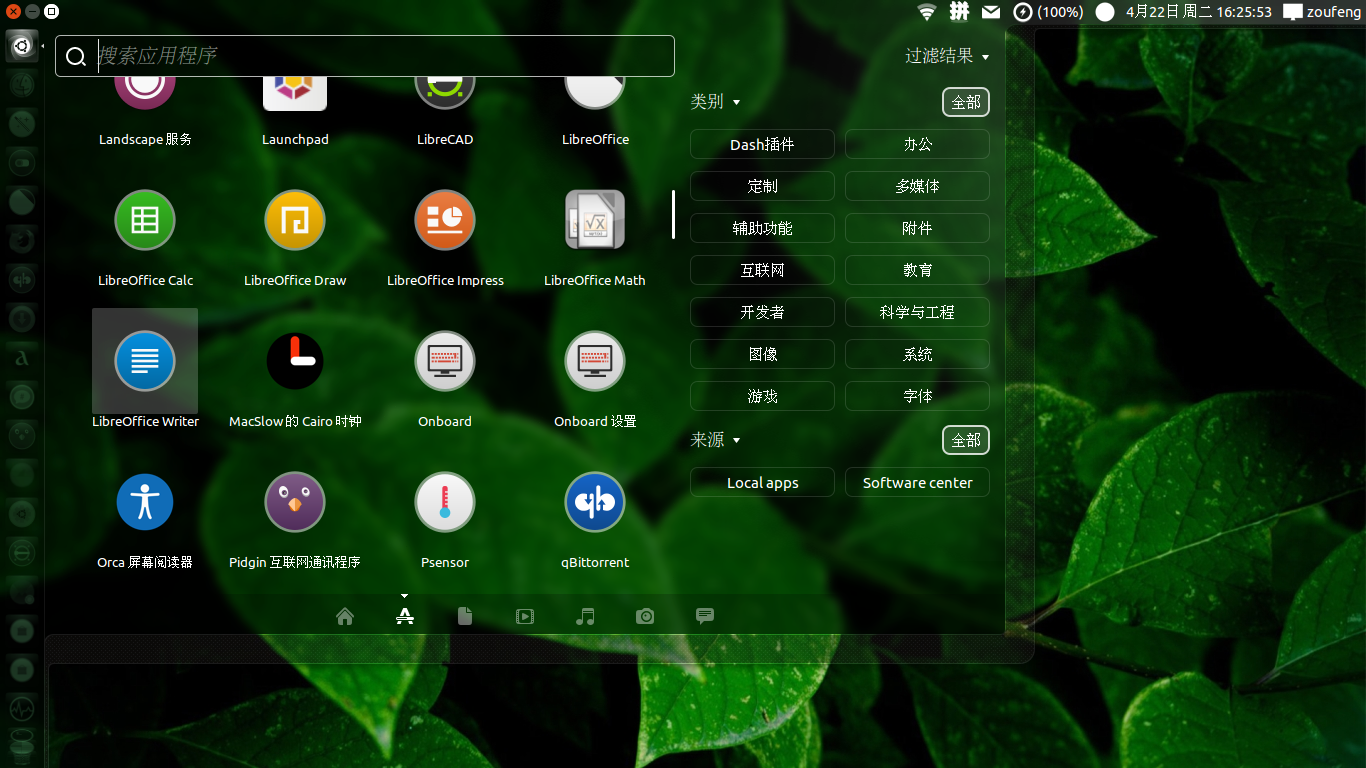Open the battery indicator showing 100%
1366x768 pixels.
(1048, 12)
